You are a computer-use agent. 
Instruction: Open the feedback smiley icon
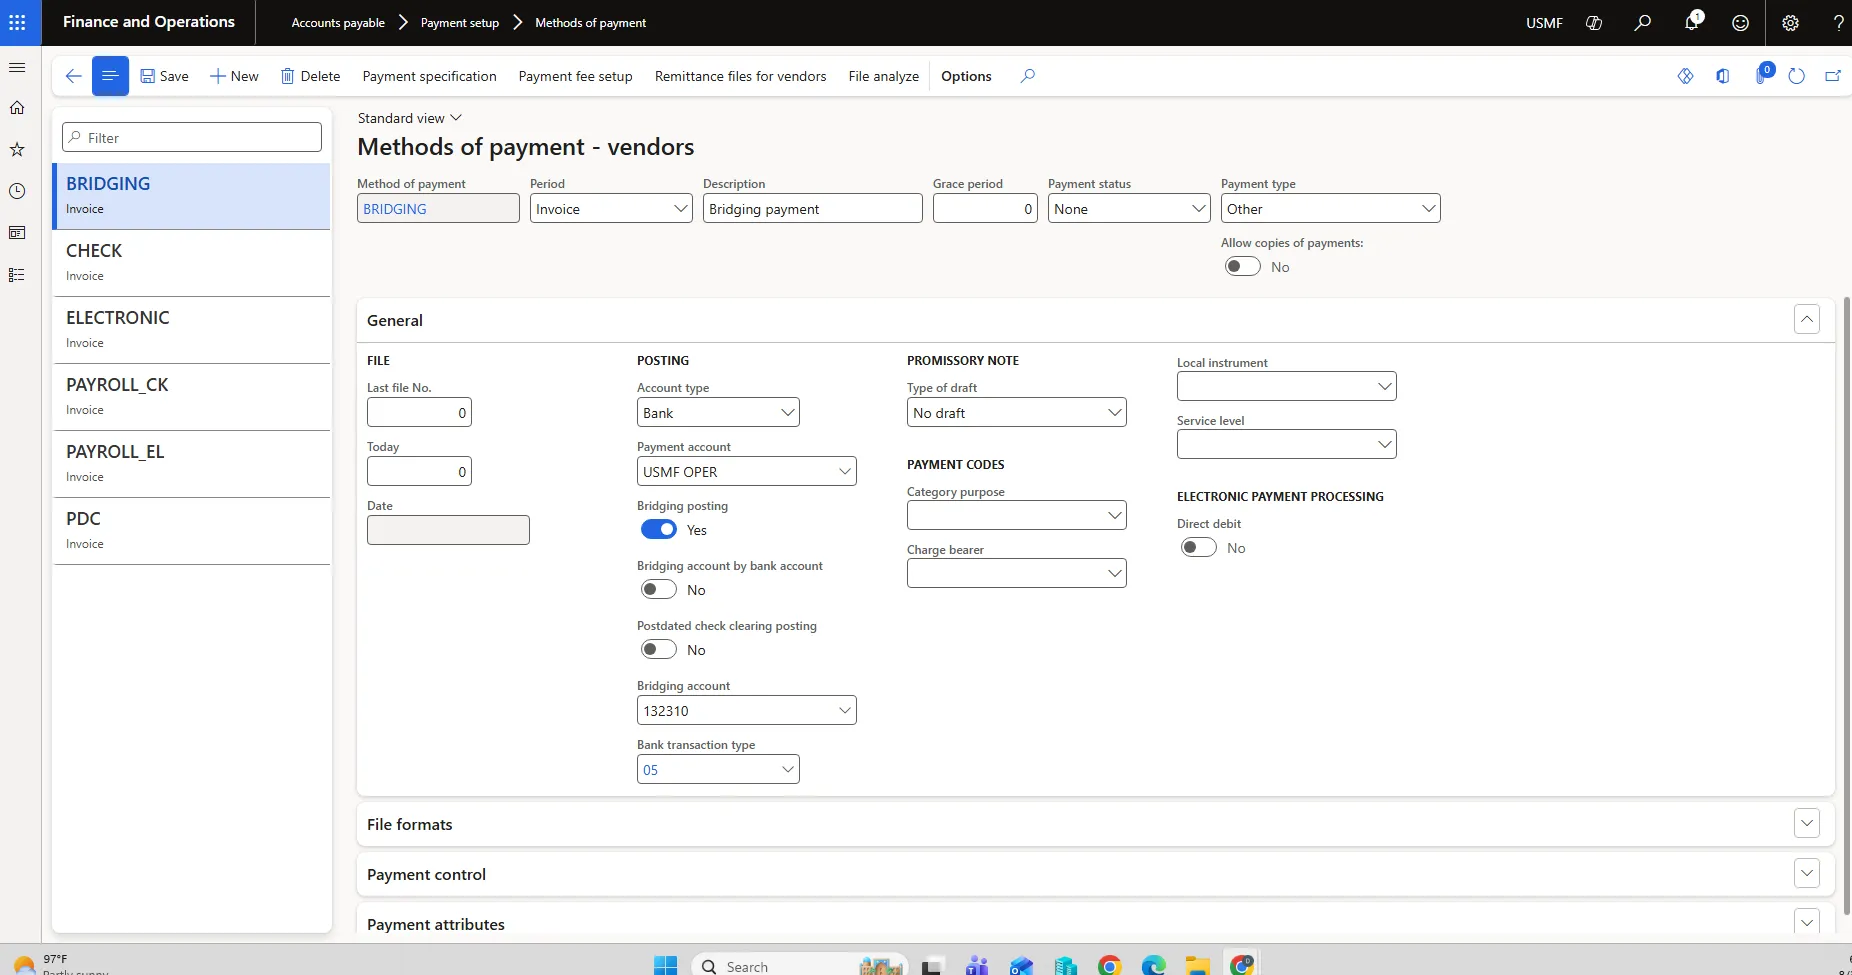[1740, 22]
